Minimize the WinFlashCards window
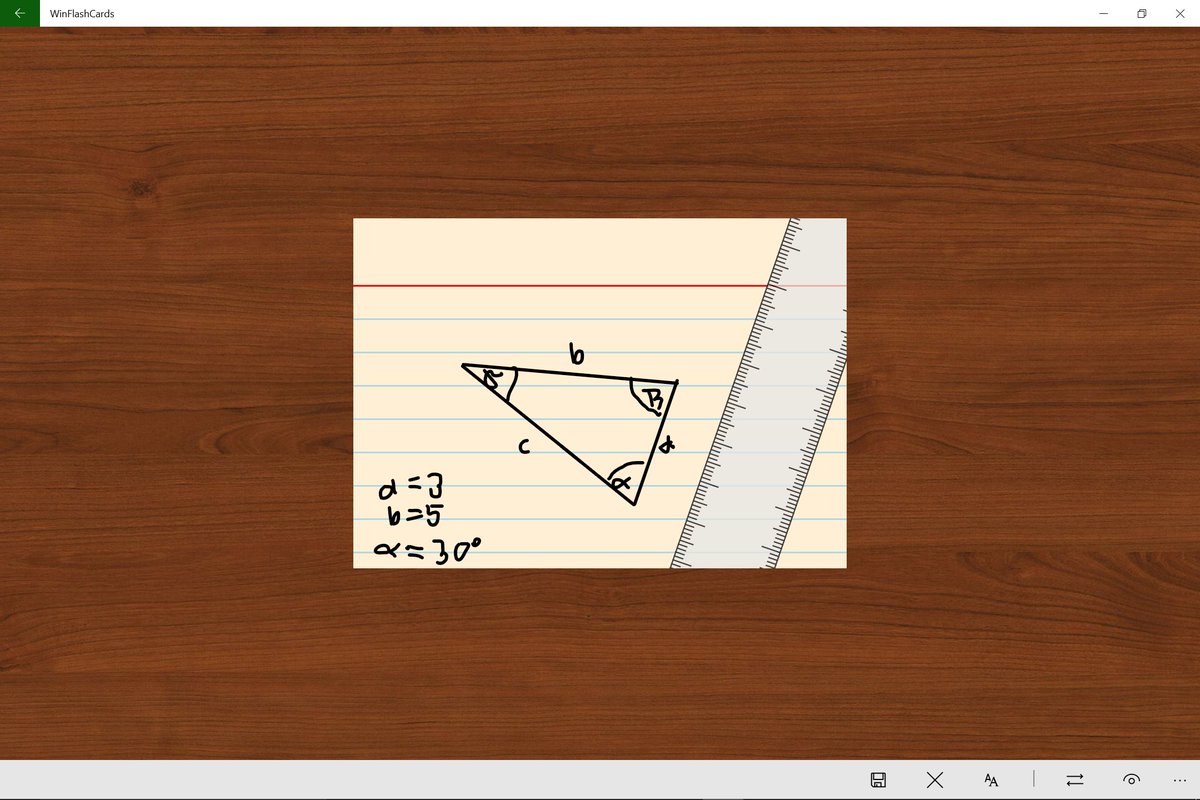The image size is (1200, 800). point(1103,13)
